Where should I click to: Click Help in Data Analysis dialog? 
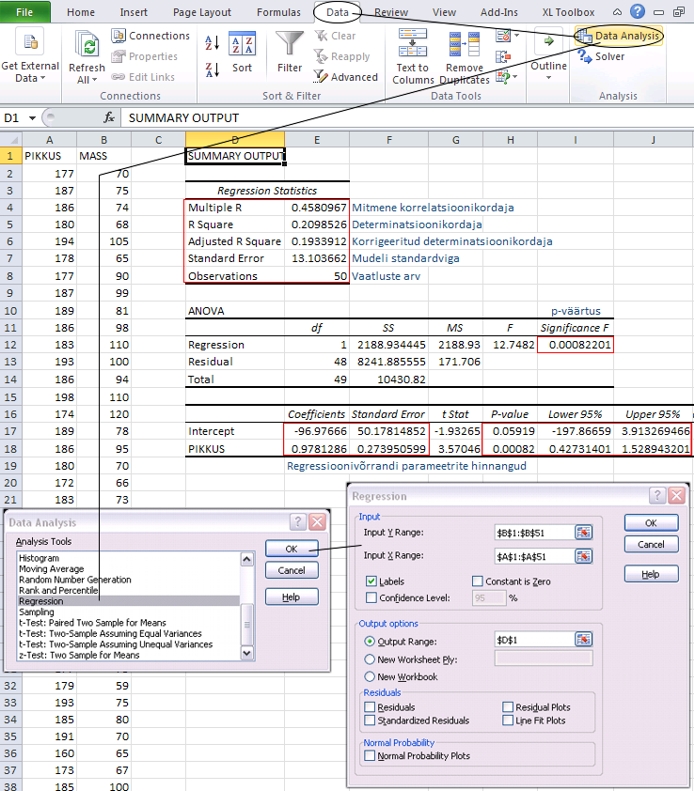[x=292, y=597]
